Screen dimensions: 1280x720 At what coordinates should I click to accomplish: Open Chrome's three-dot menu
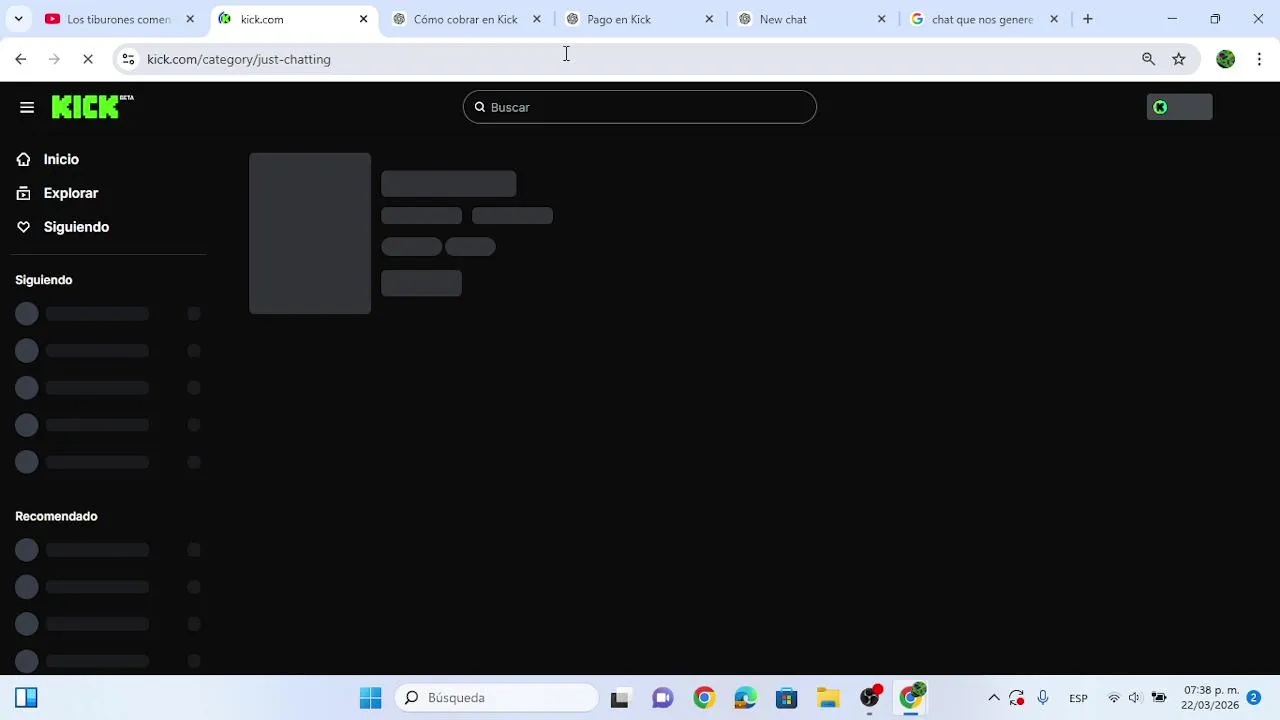click(x=1259, y=59)
